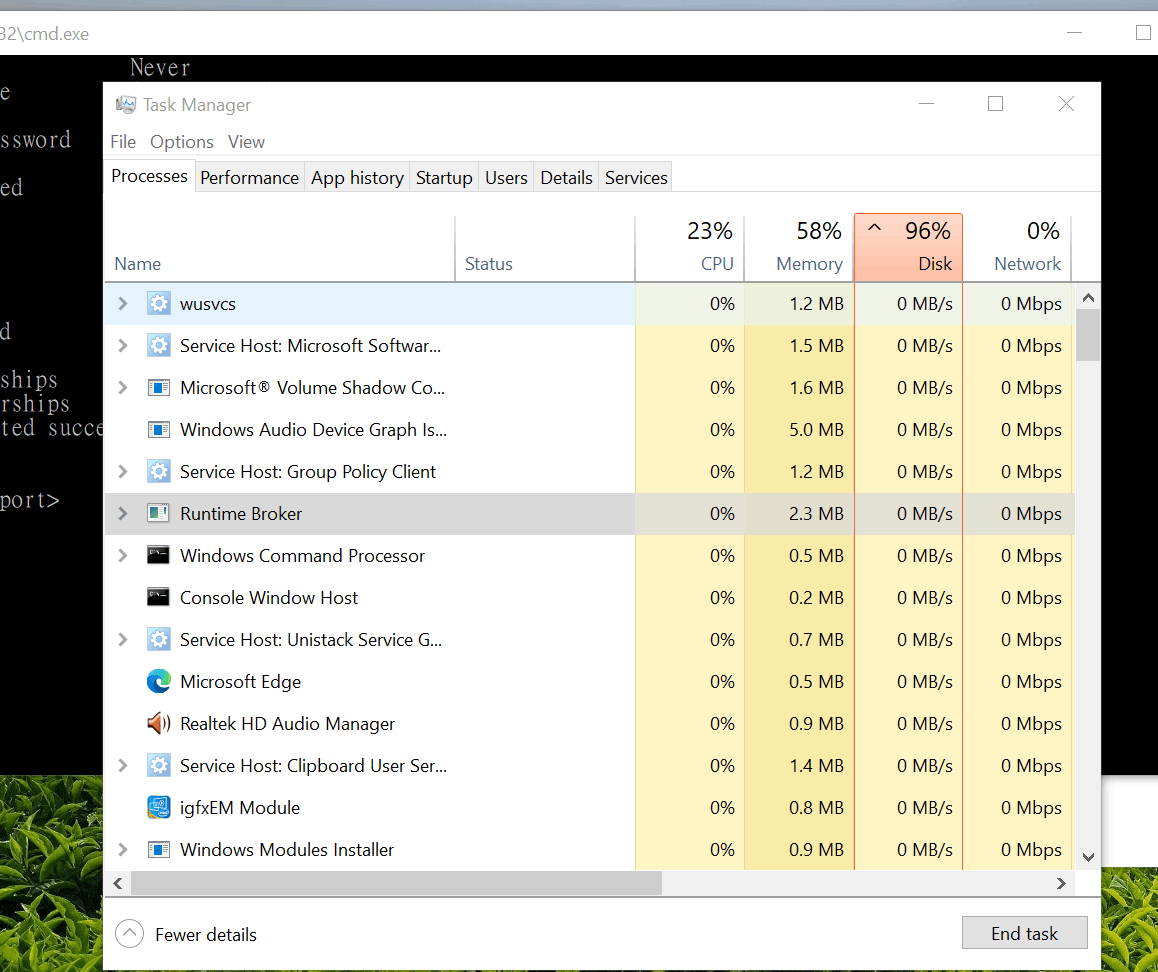
Task: Select the Processes tab
Action: 149,176
